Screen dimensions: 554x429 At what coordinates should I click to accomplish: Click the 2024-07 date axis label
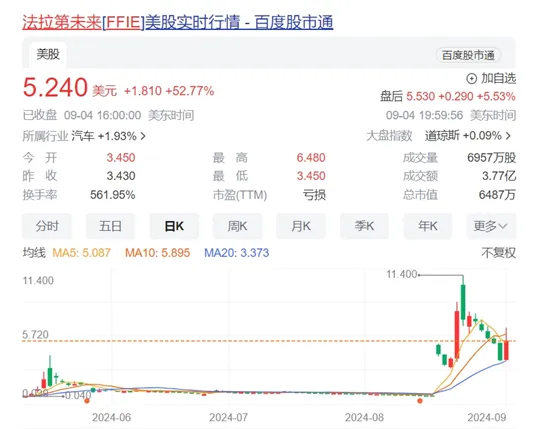click(229, 418)
